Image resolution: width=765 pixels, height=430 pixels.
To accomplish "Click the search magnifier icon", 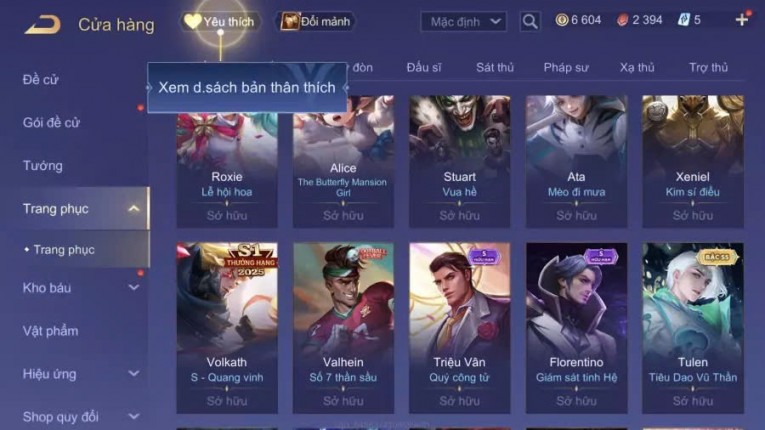I will click(x=530, y=21).
